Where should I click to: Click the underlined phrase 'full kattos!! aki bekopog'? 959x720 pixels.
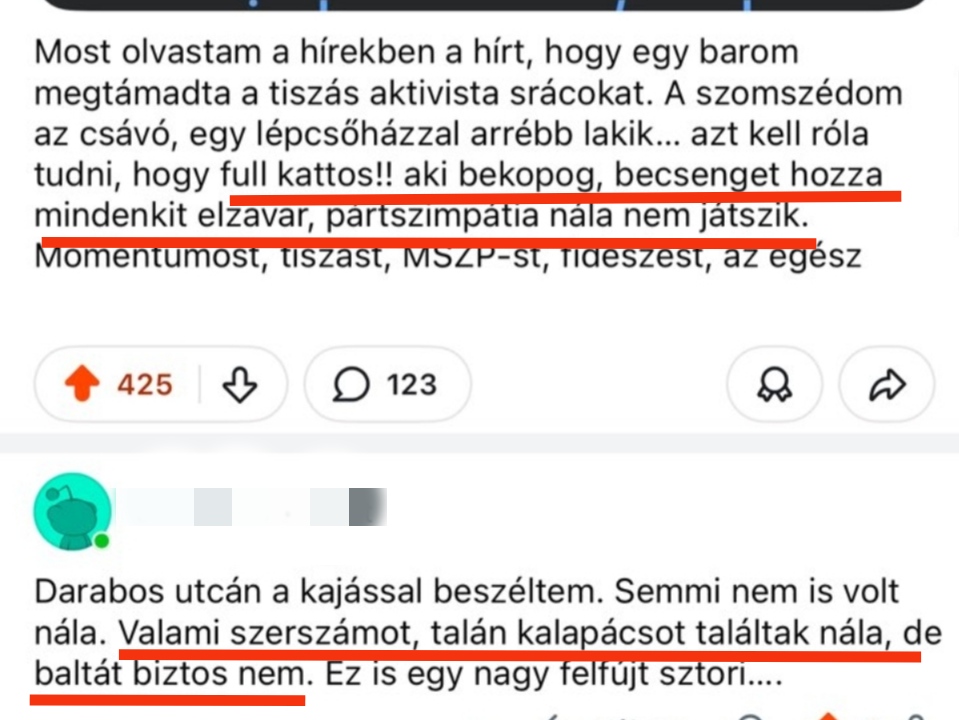(x=410, y=175)
